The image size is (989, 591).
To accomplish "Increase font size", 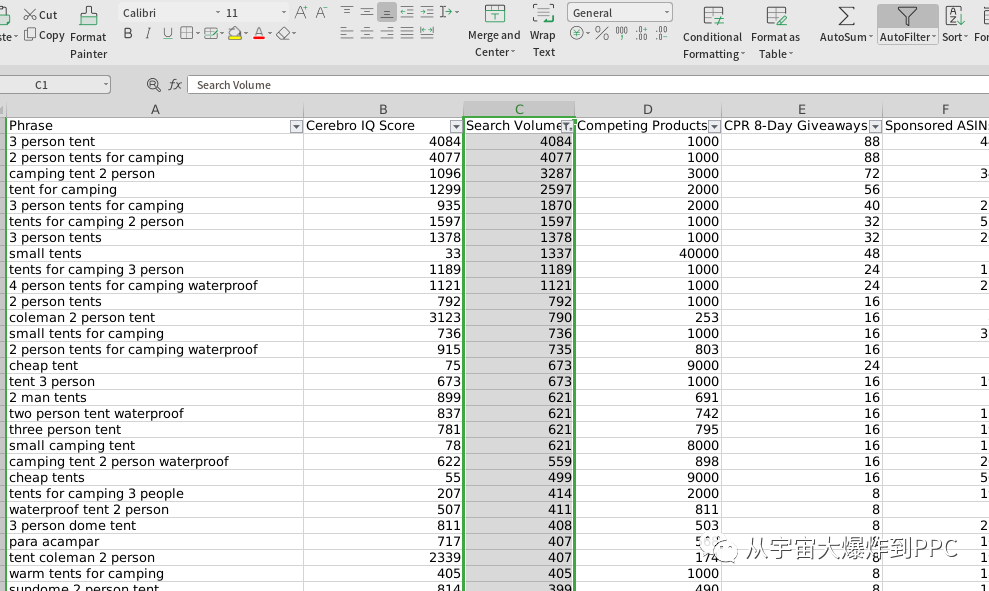I will pos(301,13).
